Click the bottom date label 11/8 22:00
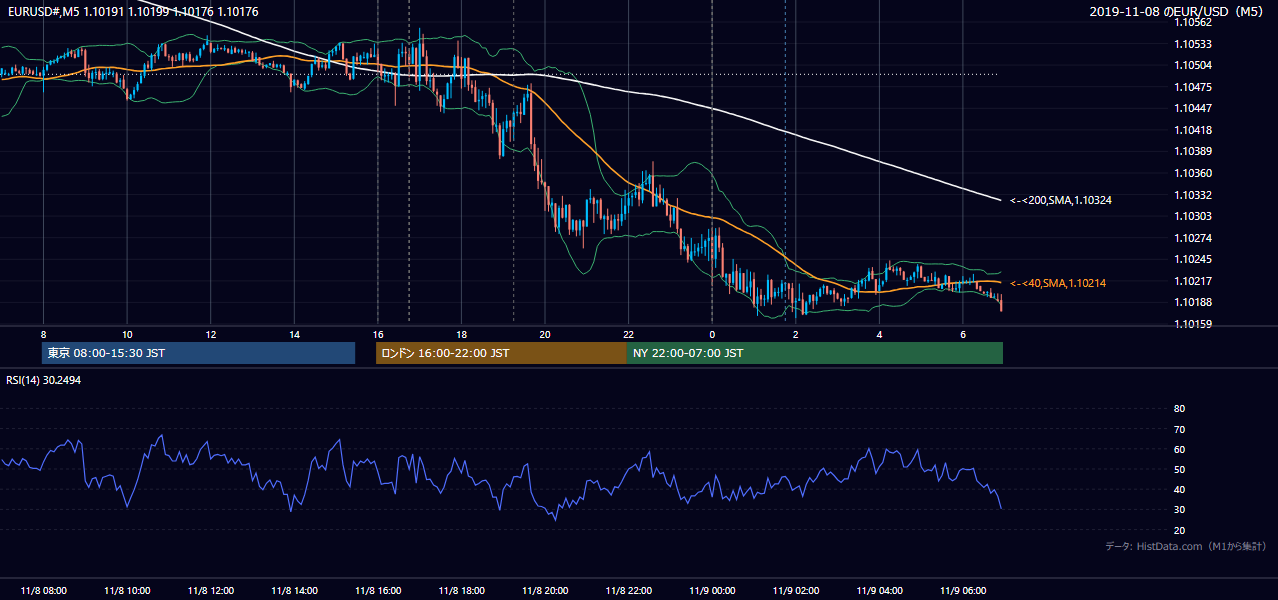 [628, 591]
